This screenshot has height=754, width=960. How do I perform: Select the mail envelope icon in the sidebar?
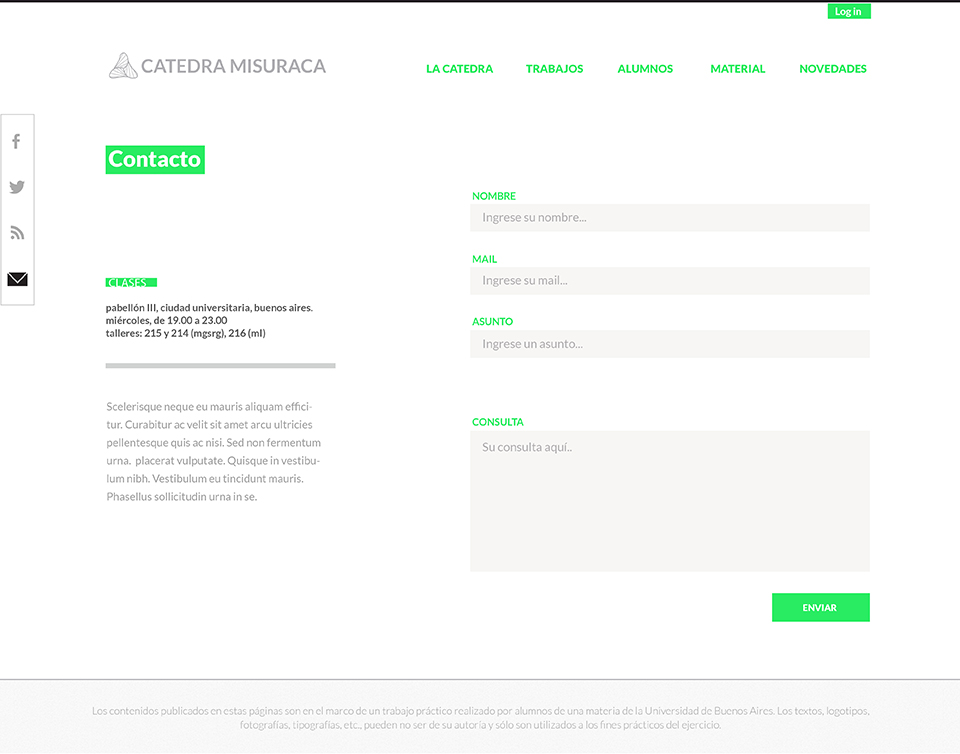click(17, 279)
